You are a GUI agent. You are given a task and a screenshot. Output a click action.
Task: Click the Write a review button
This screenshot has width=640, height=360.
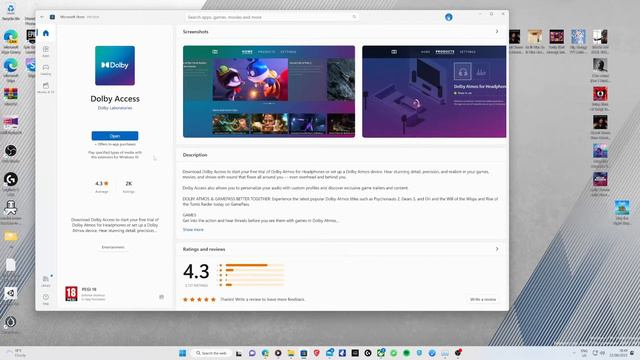pos(483,299)
